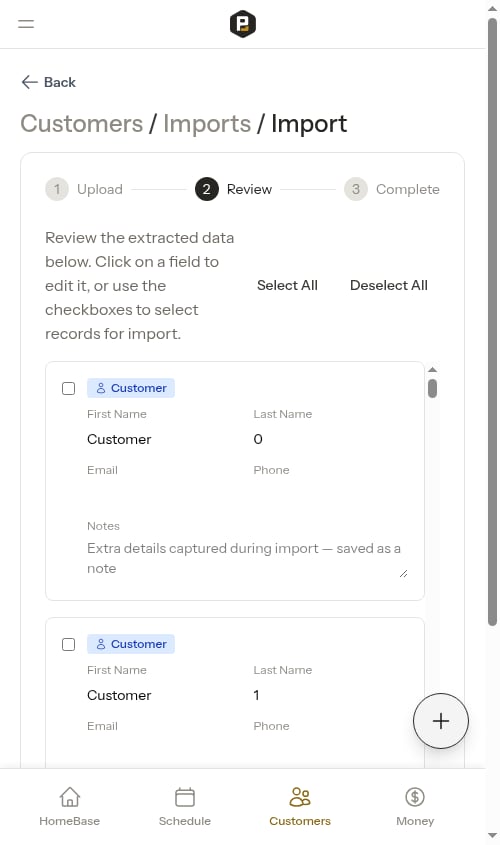Edit First Name of Customer 0 record
Viewport: 500px width, 845px height.
164,439
